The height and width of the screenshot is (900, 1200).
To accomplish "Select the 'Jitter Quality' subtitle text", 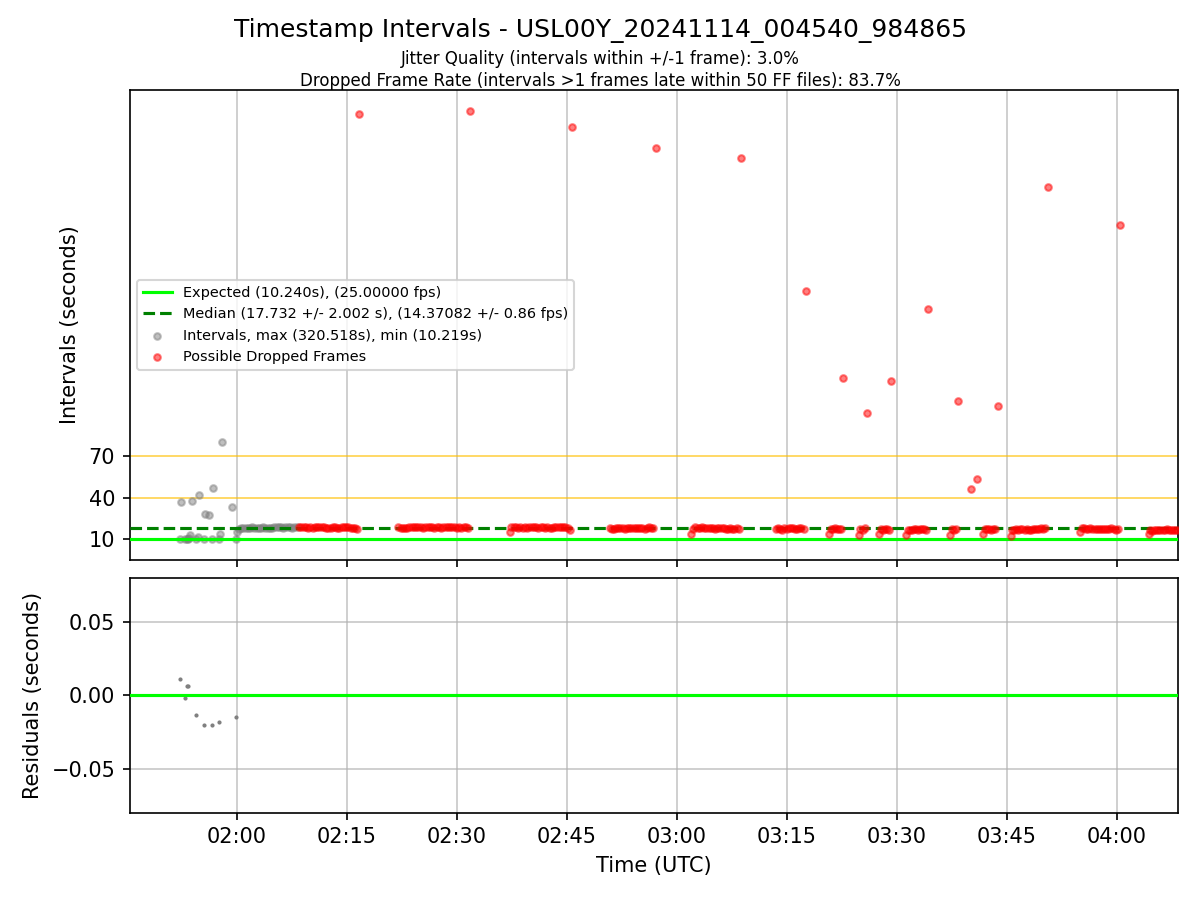I will point(600,58).
